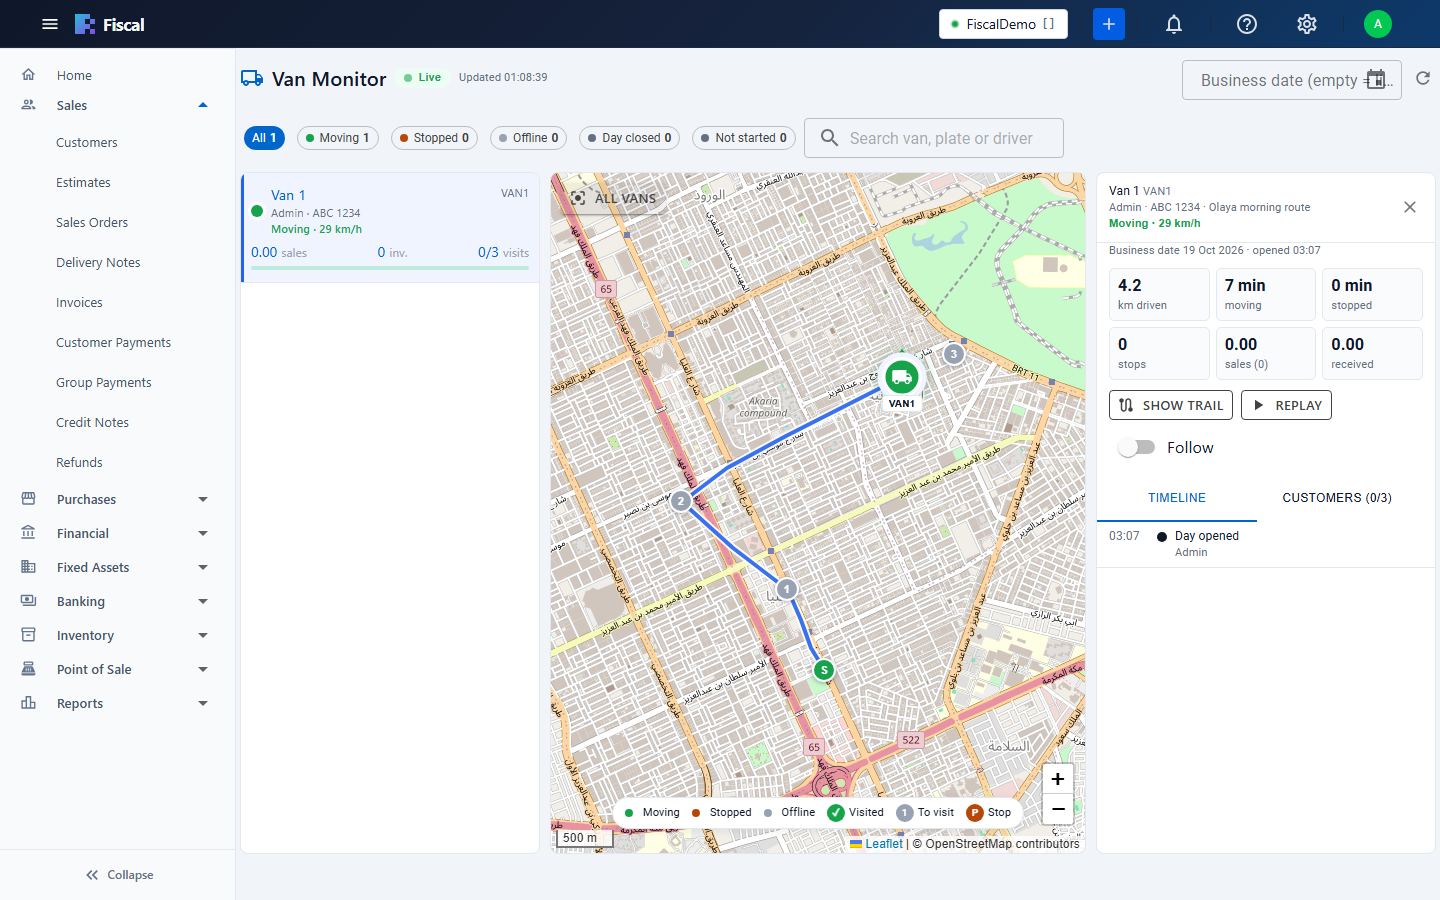
Task: Collapse the Sales menu section
Action: (118, 105)
